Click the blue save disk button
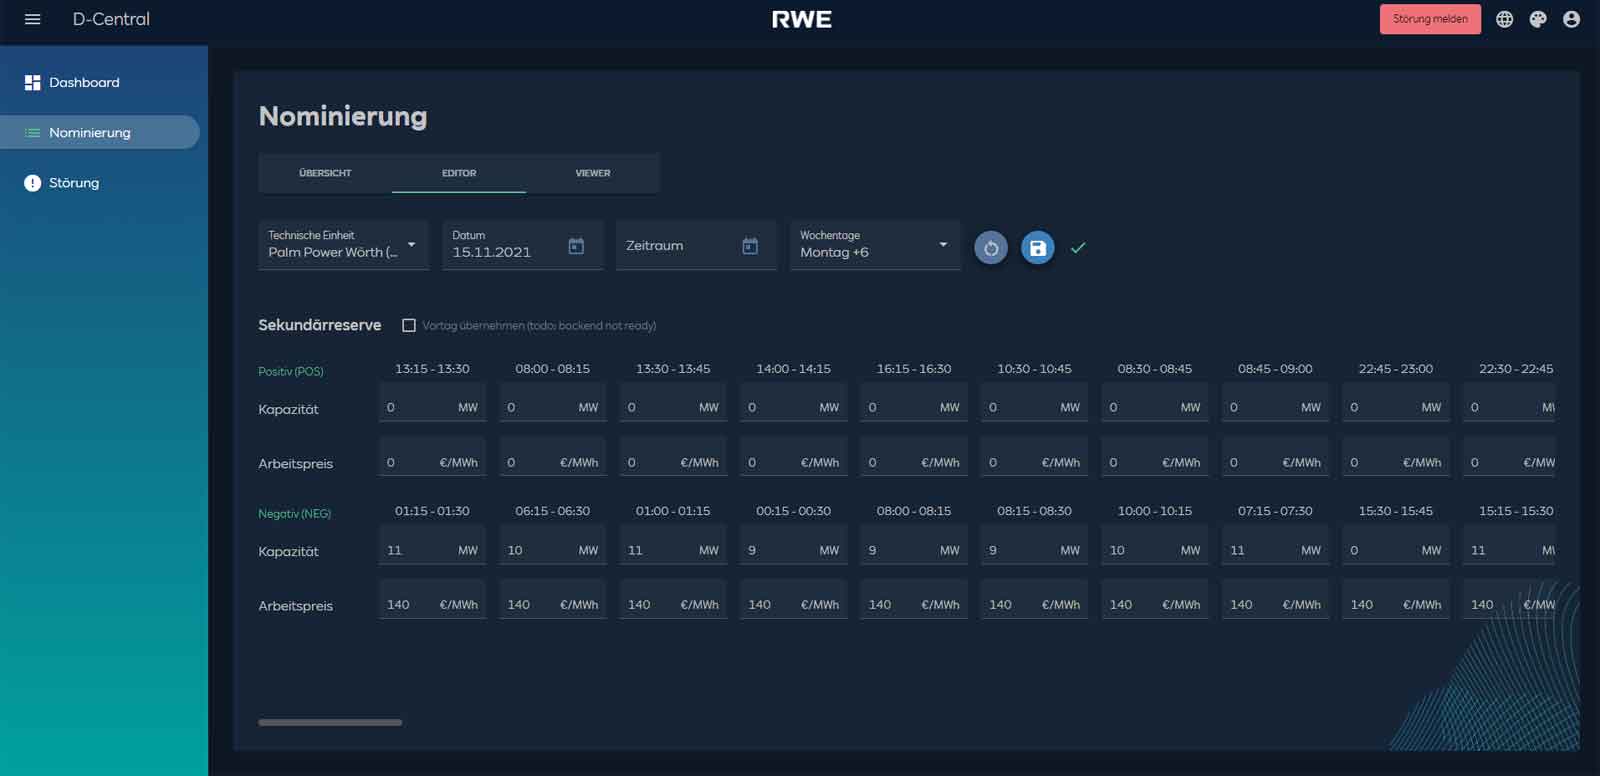Image resolution: width=1600 pixels, height=776 pixels. click(x=1037, y=248)
